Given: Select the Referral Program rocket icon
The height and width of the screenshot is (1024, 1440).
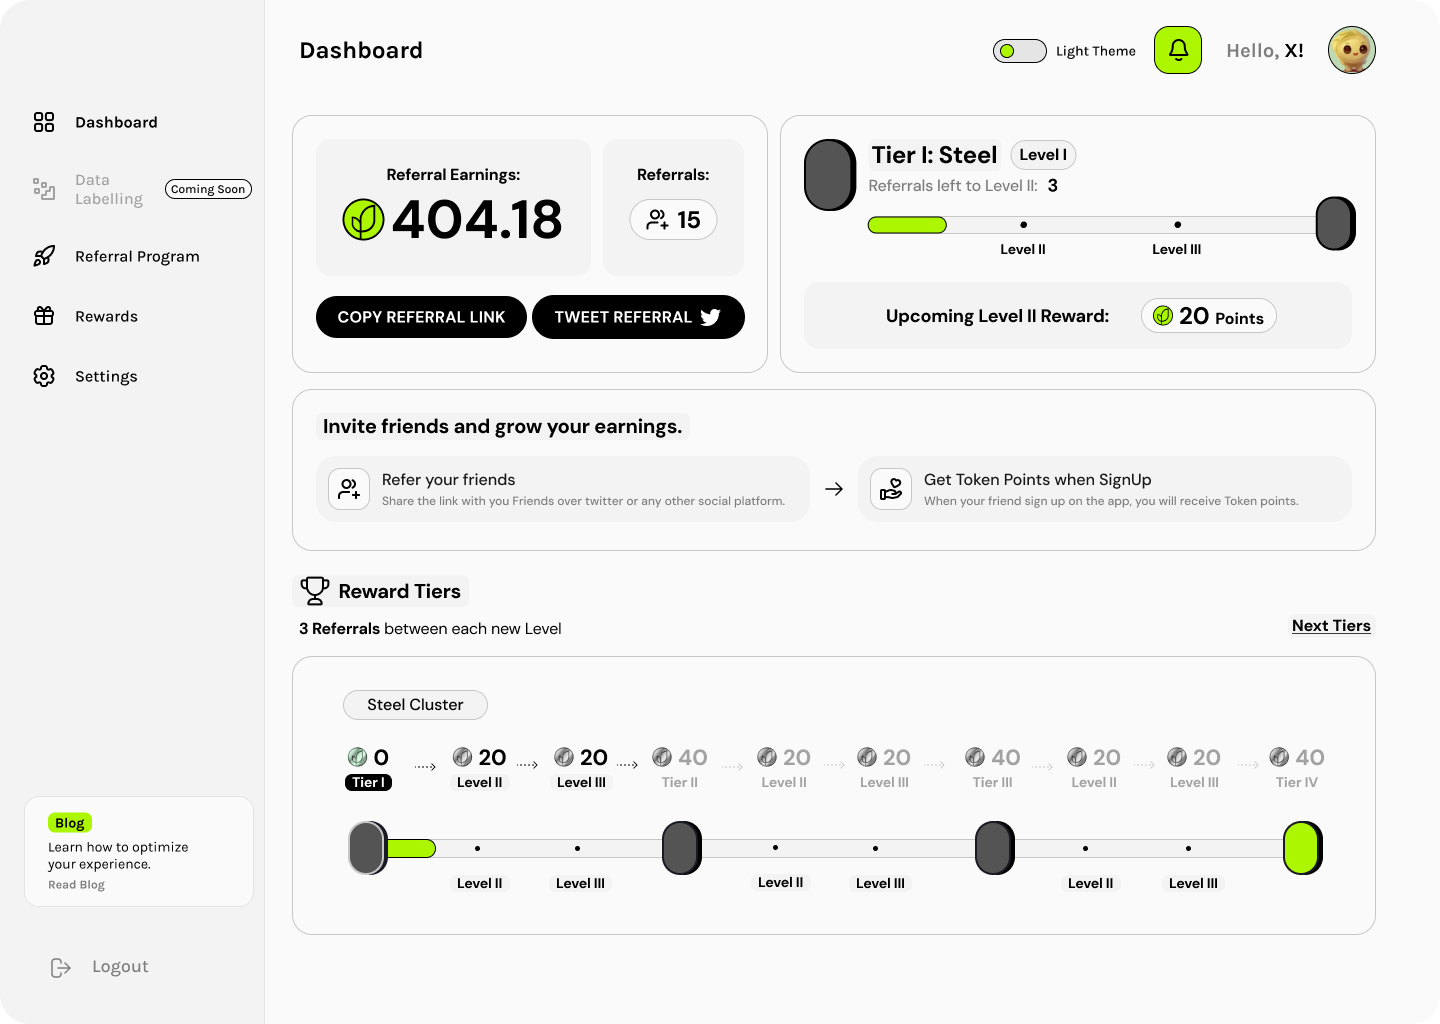Looking at the screenshot, I should click(44, 256).
